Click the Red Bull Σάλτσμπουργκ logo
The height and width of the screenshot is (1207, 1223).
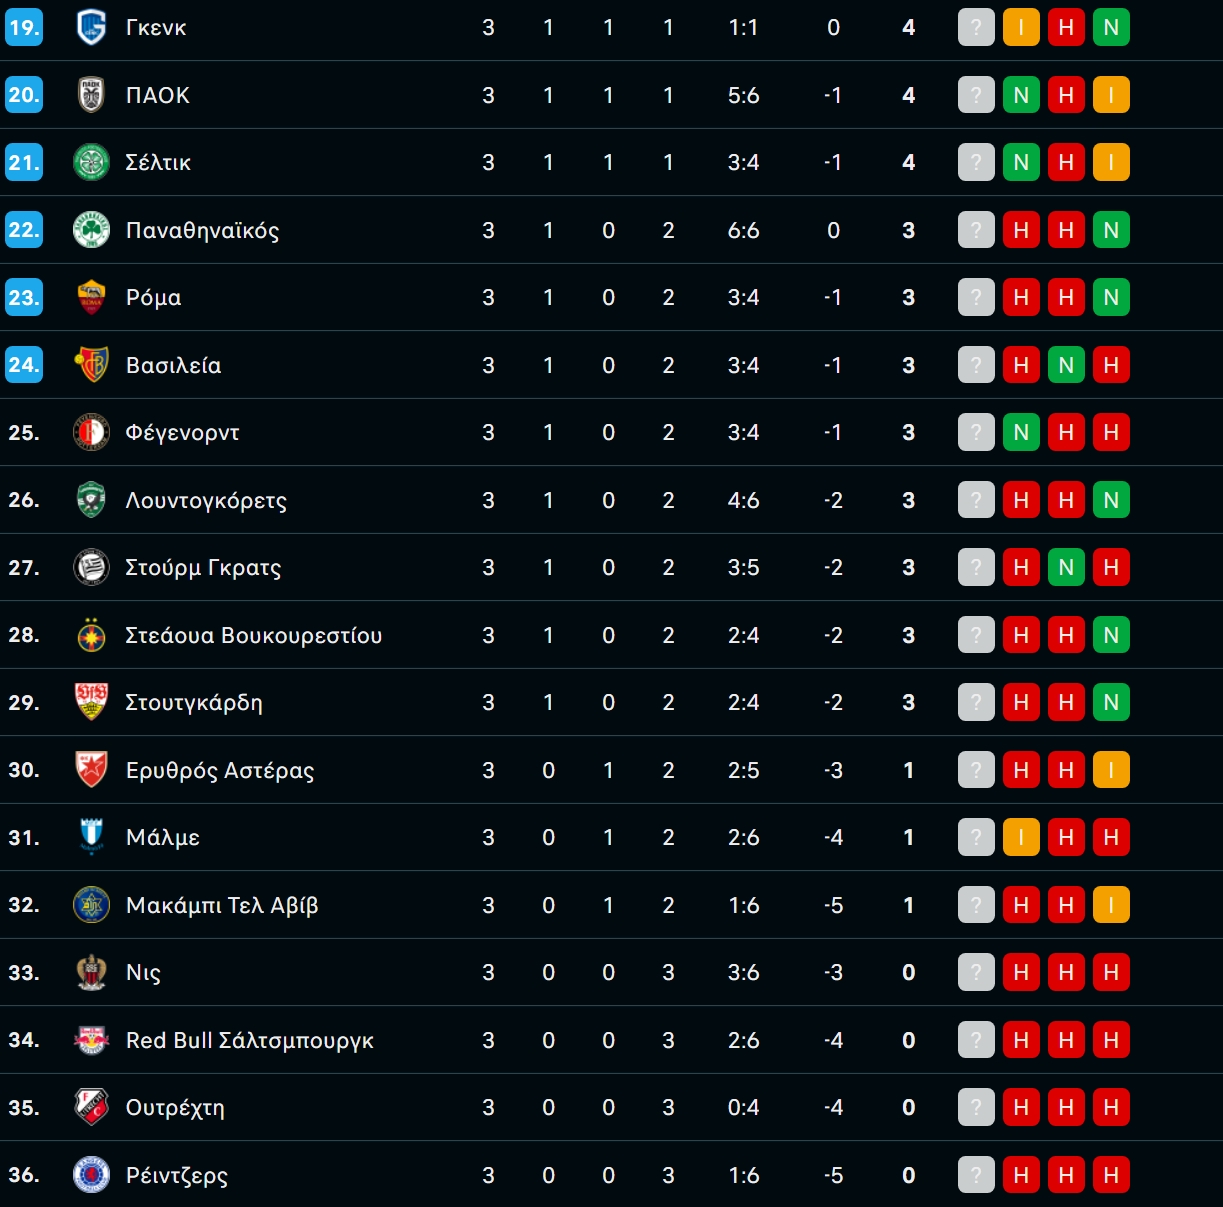coord(91,1040)
